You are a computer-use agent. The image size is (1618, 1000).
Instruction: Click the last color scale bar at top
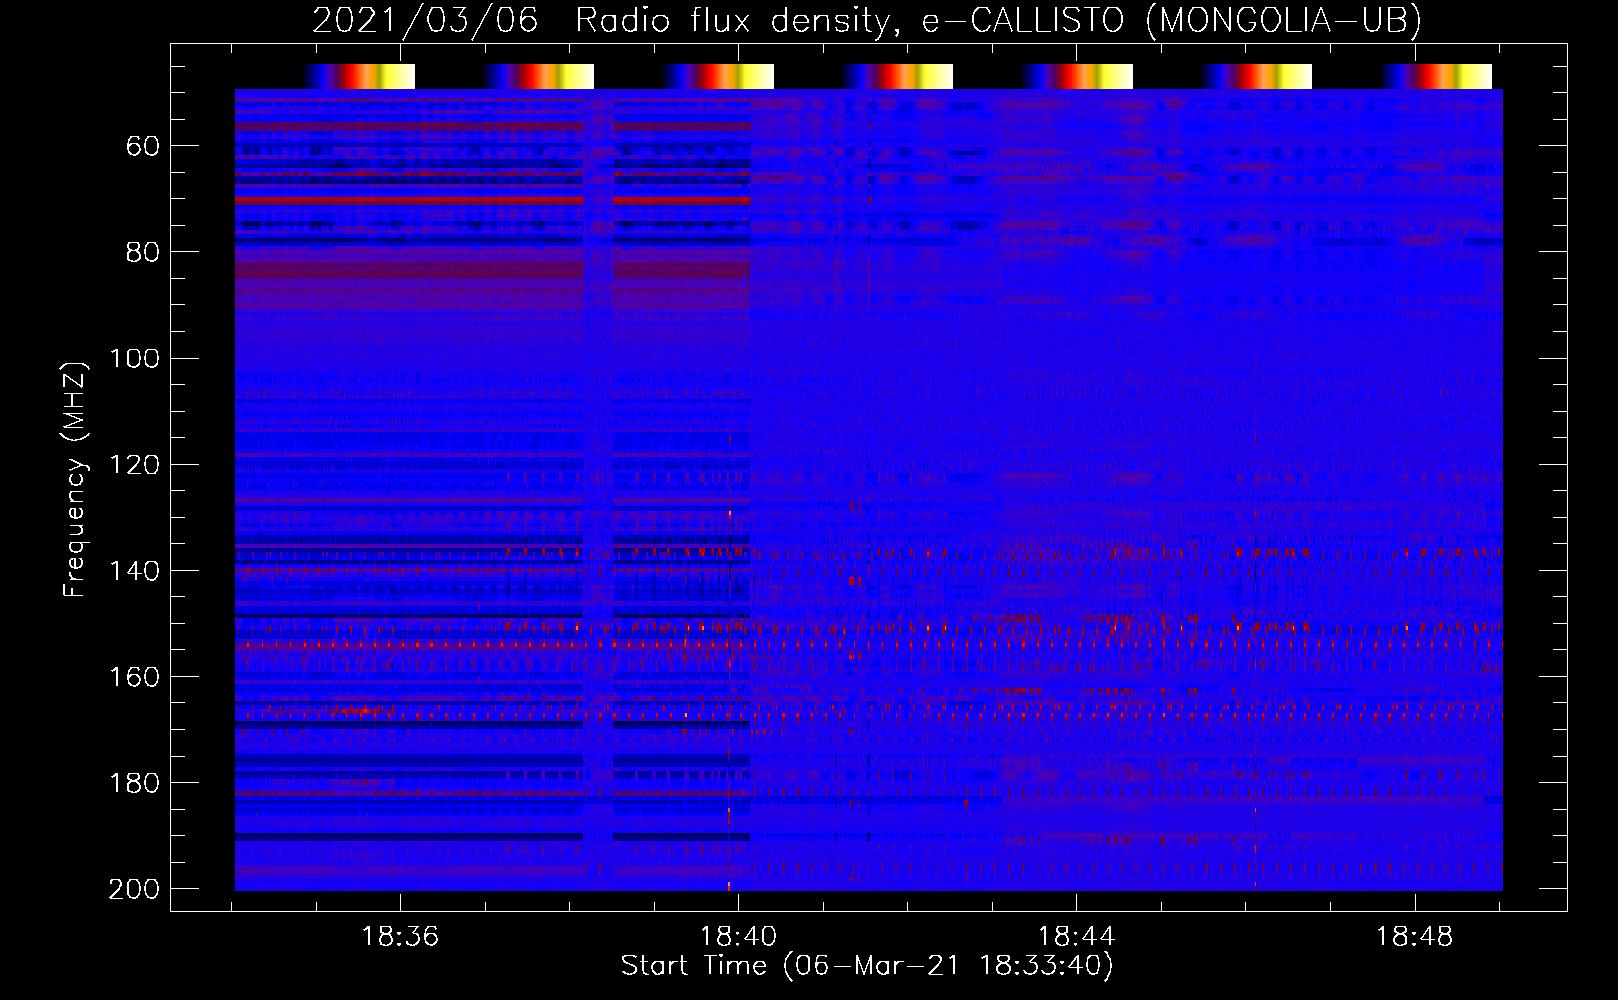tap(1437, 76)
